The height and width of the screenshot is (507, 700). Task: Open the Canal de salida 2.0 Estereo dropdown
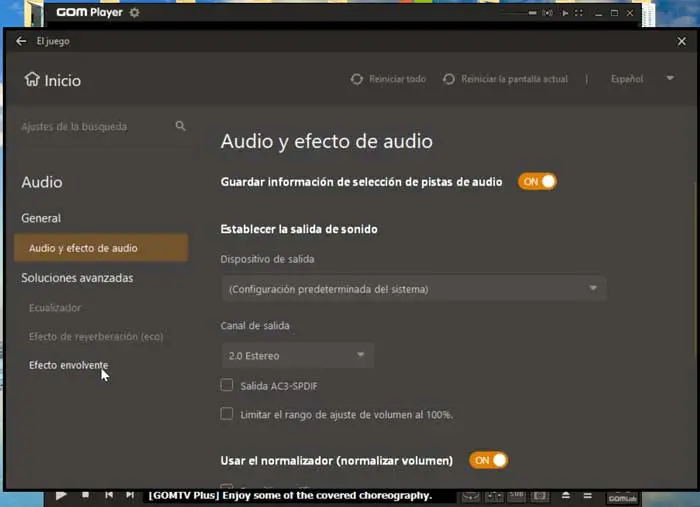pyautogui.click(x=297, y=355)
